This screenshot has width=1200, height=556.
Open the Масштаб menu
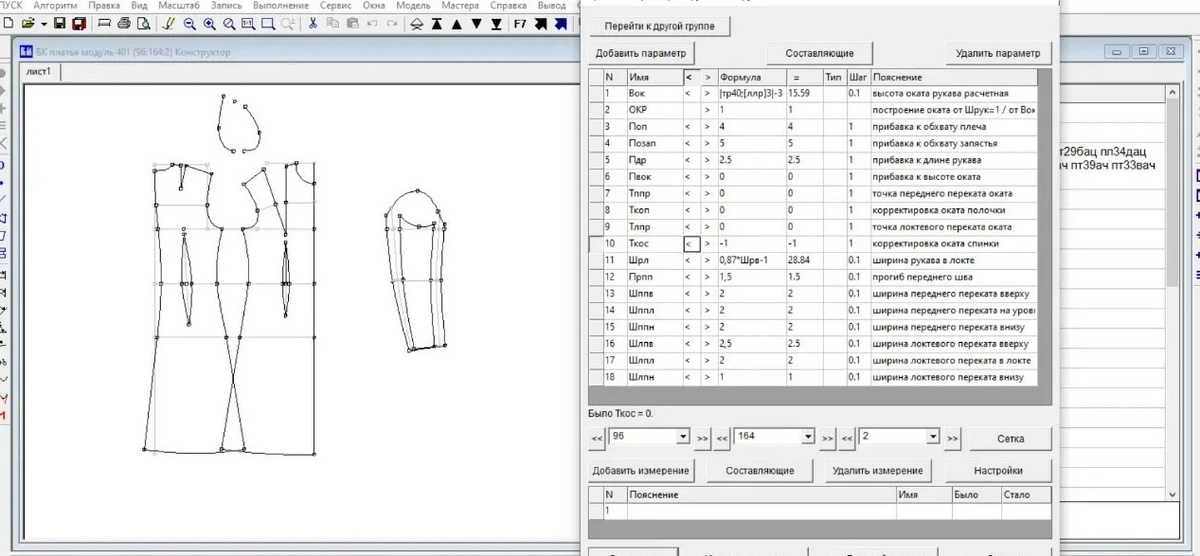tap(178, 5)
